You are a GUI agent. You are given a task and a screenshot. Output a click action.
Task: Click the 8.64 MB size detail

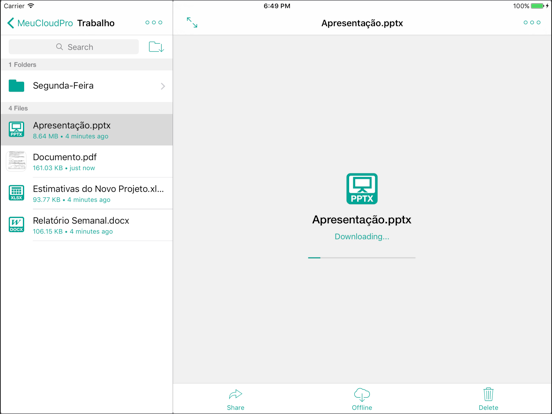click(45, 136)
